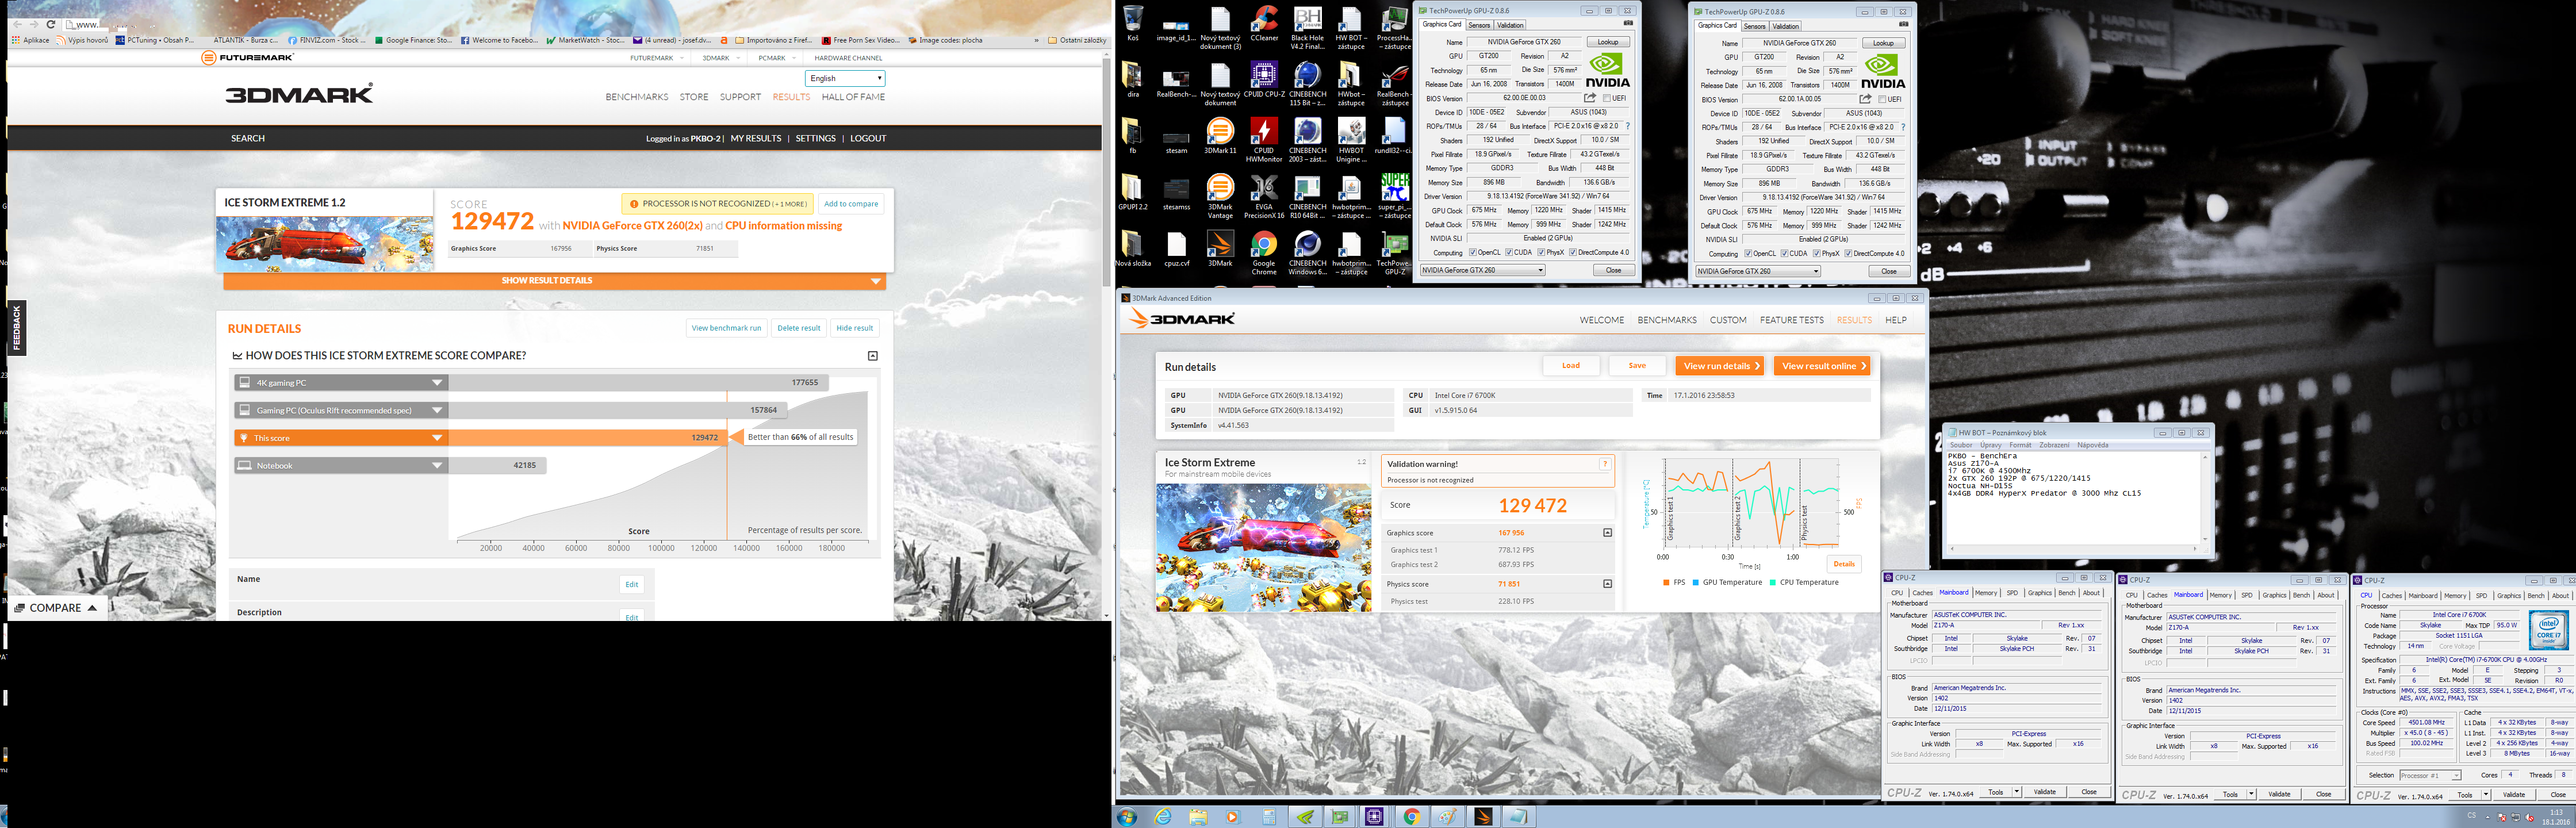Click the Chrome taskbar icon

1411,817
